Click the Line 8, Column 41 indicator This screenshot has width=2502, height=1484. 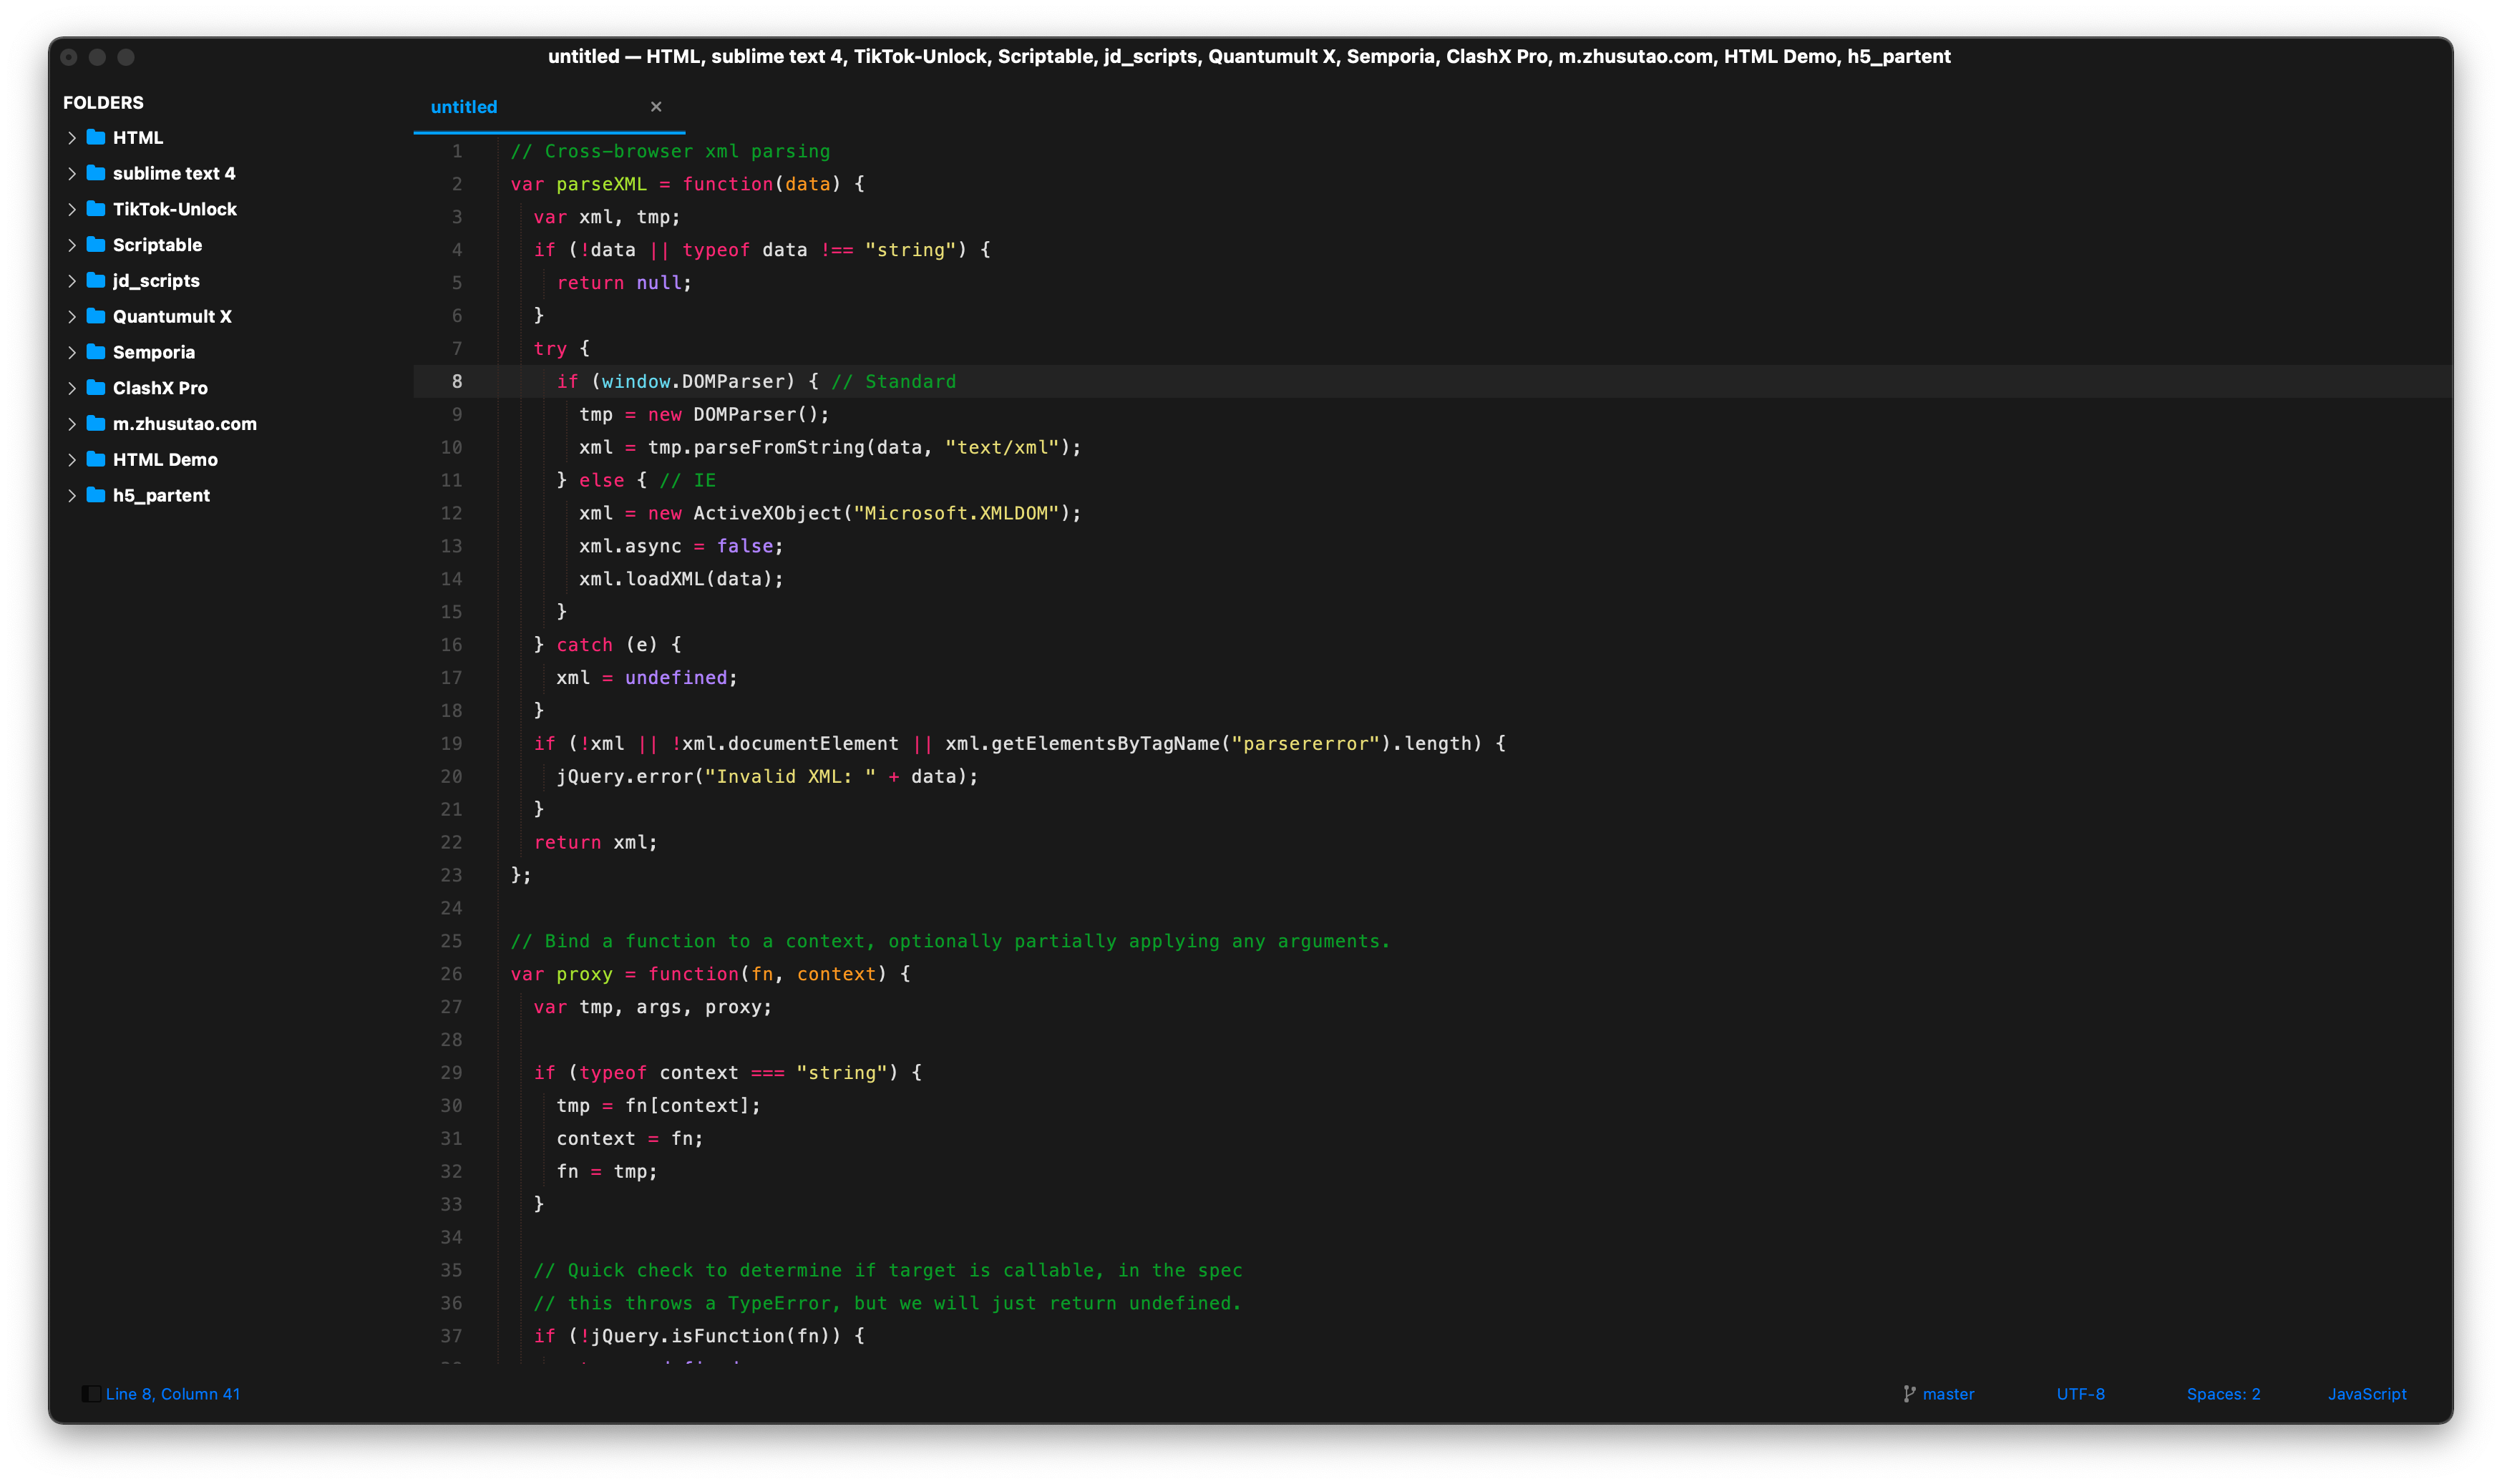pyautogui.click(x=173, y=1394)
